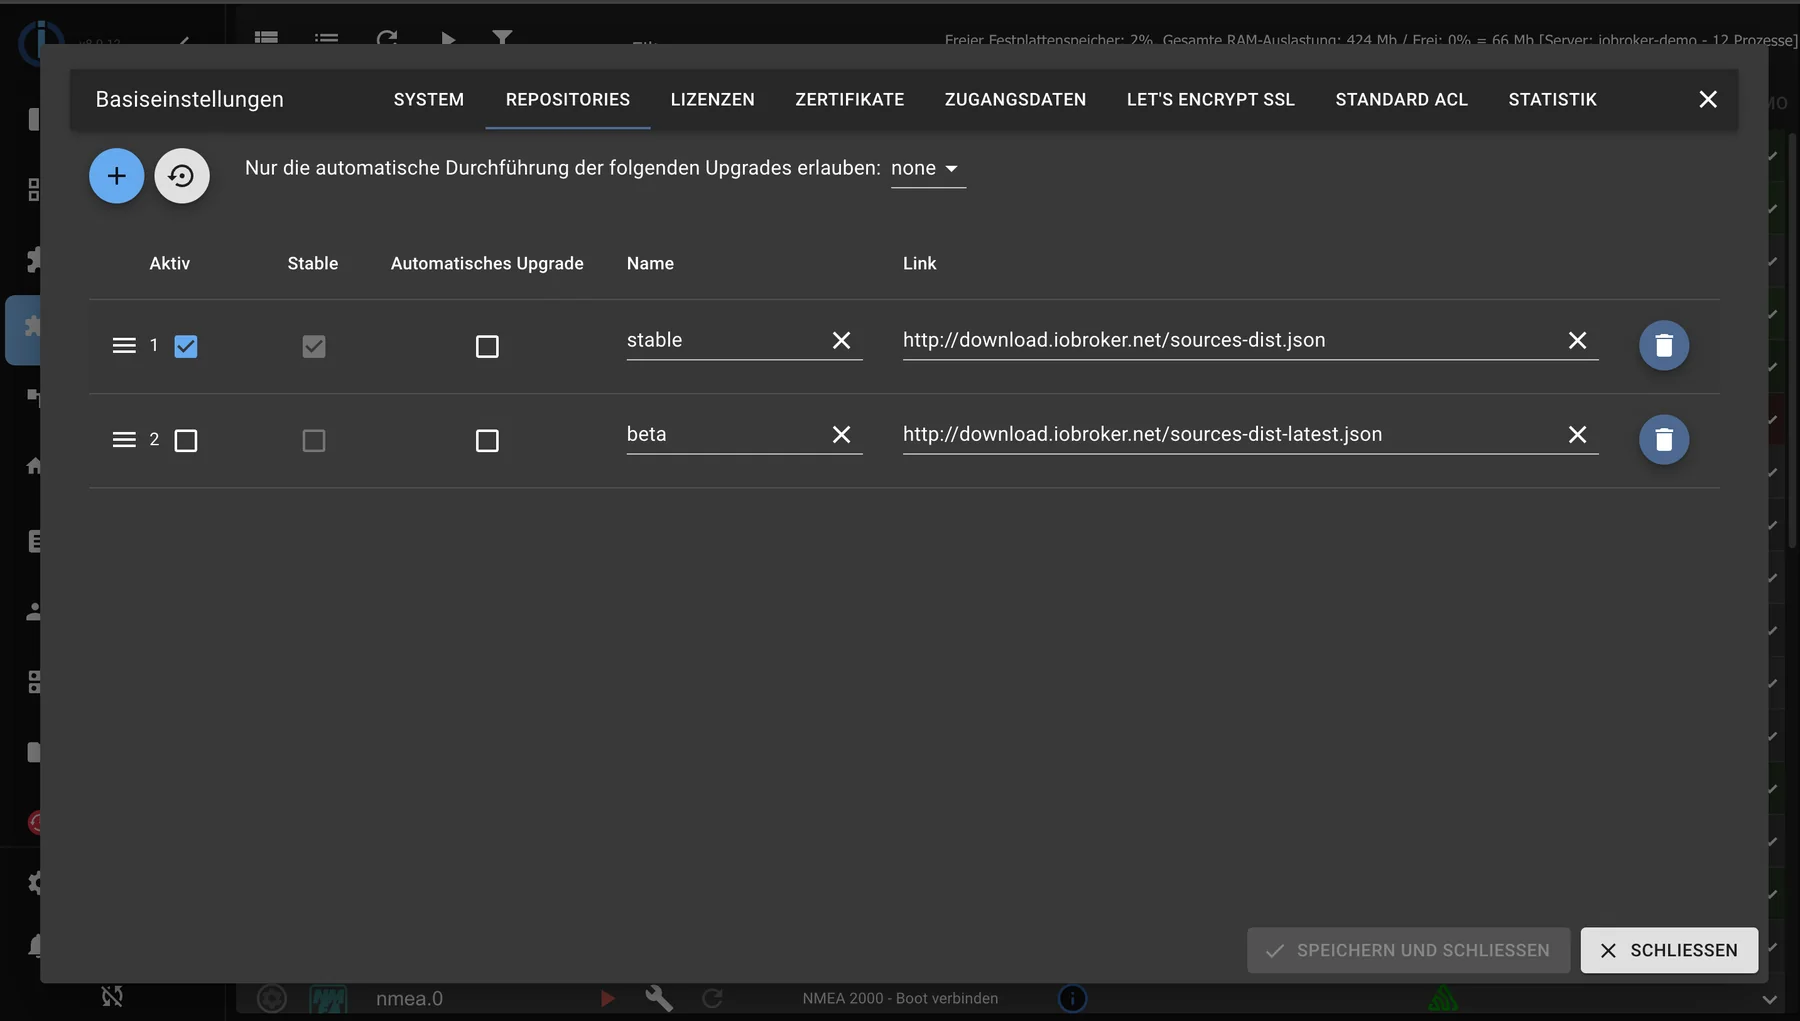Image resolution: width=1800 pixels, height=1021 pixels.
Task: Clear the sources-dist-latest.json link field
Action: (1577, 435)
